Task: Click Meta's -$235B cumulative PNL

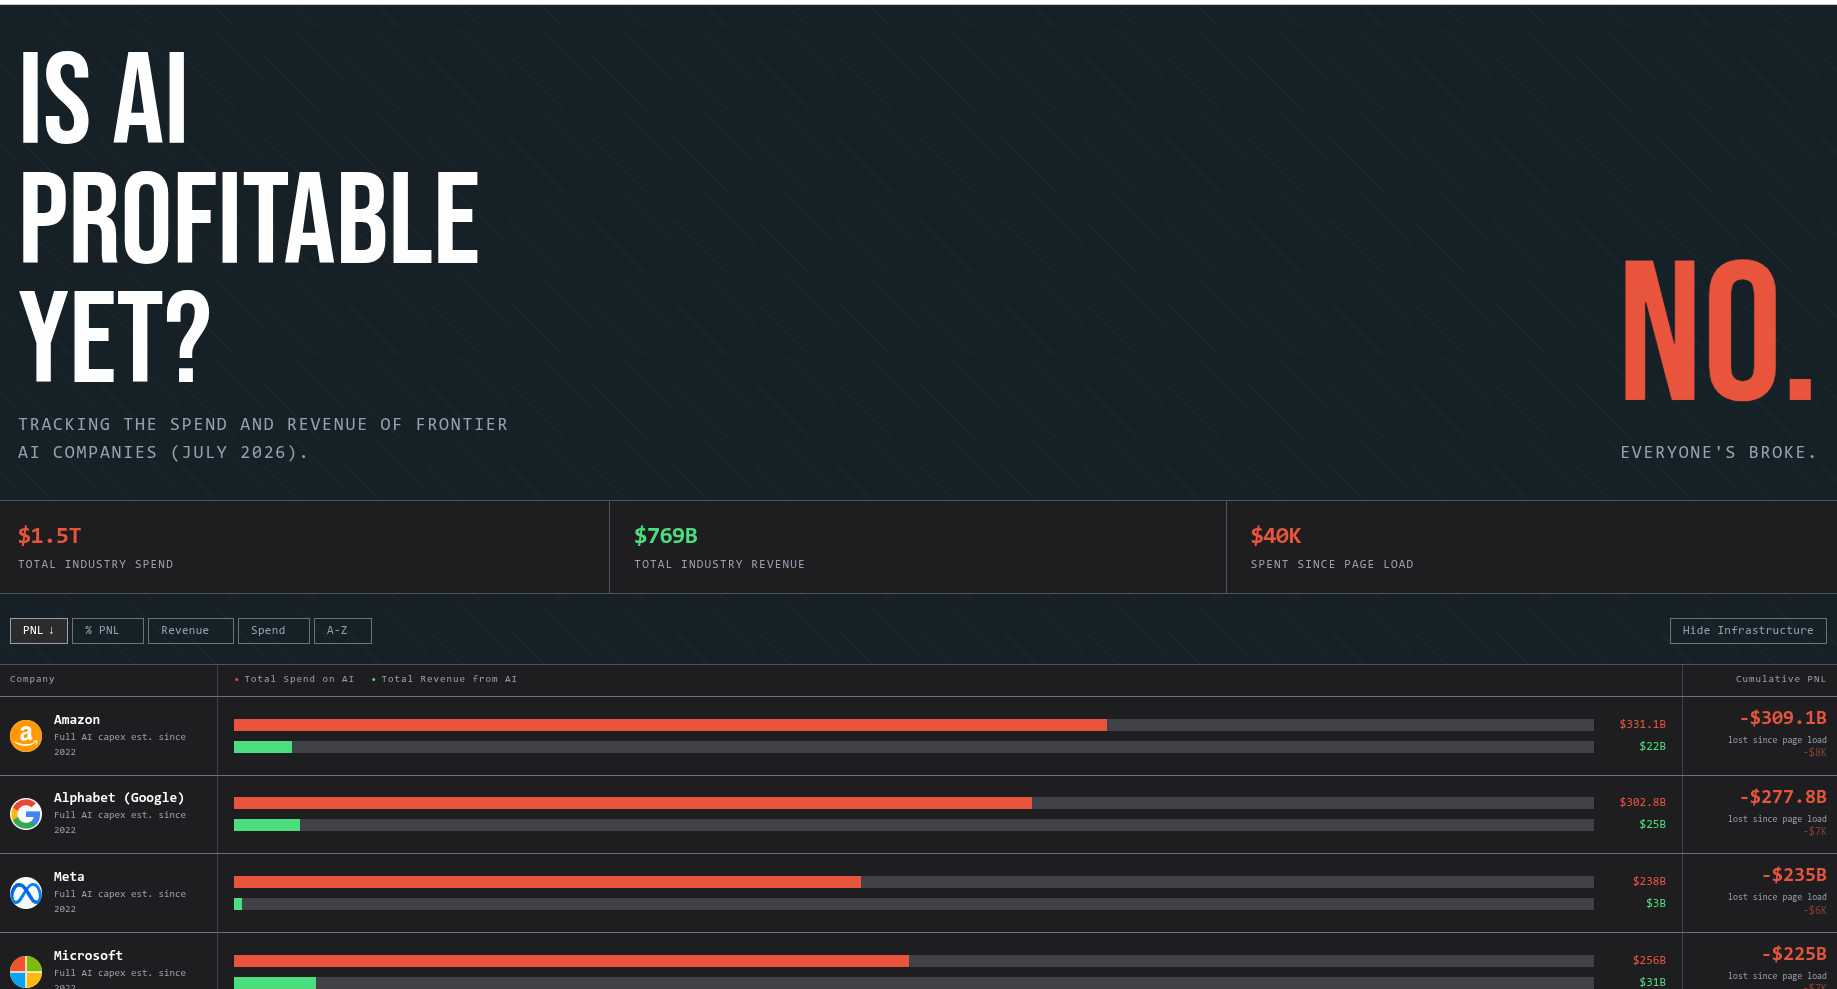Action: 1794,875
